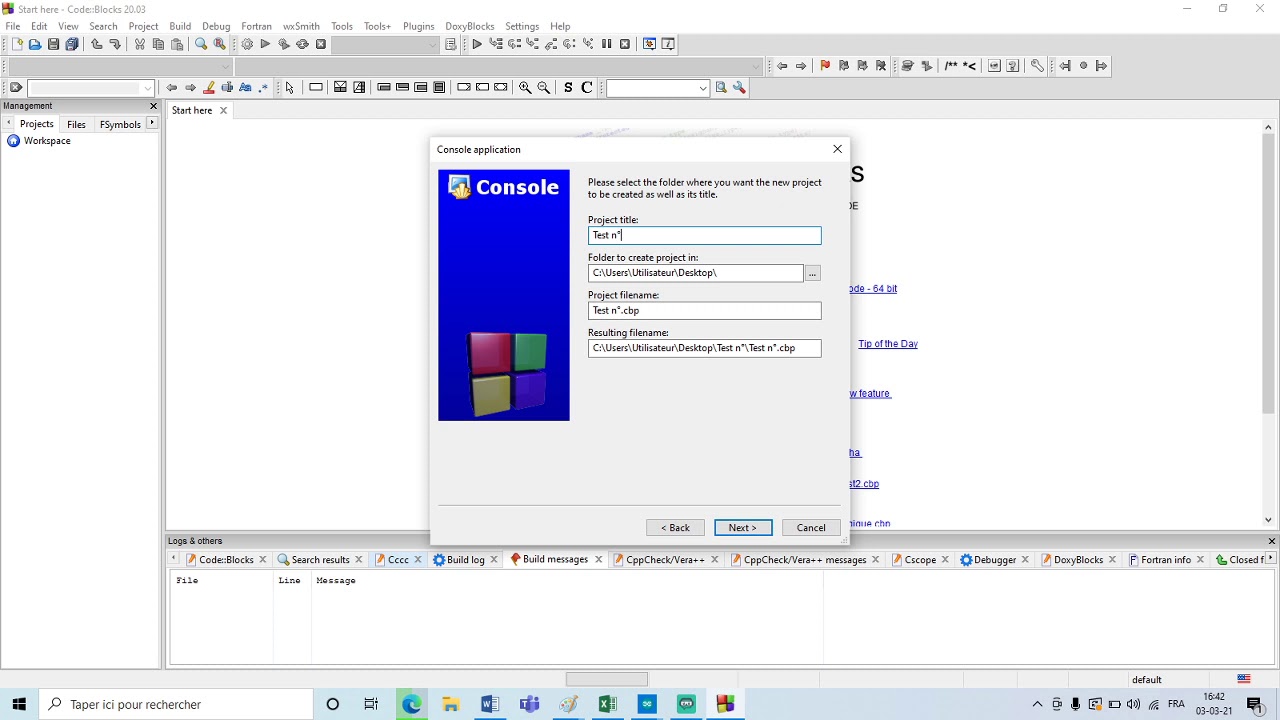The image size is (1280, 720).
Task: Switch to the Search results tab
Action: point(320,560)
